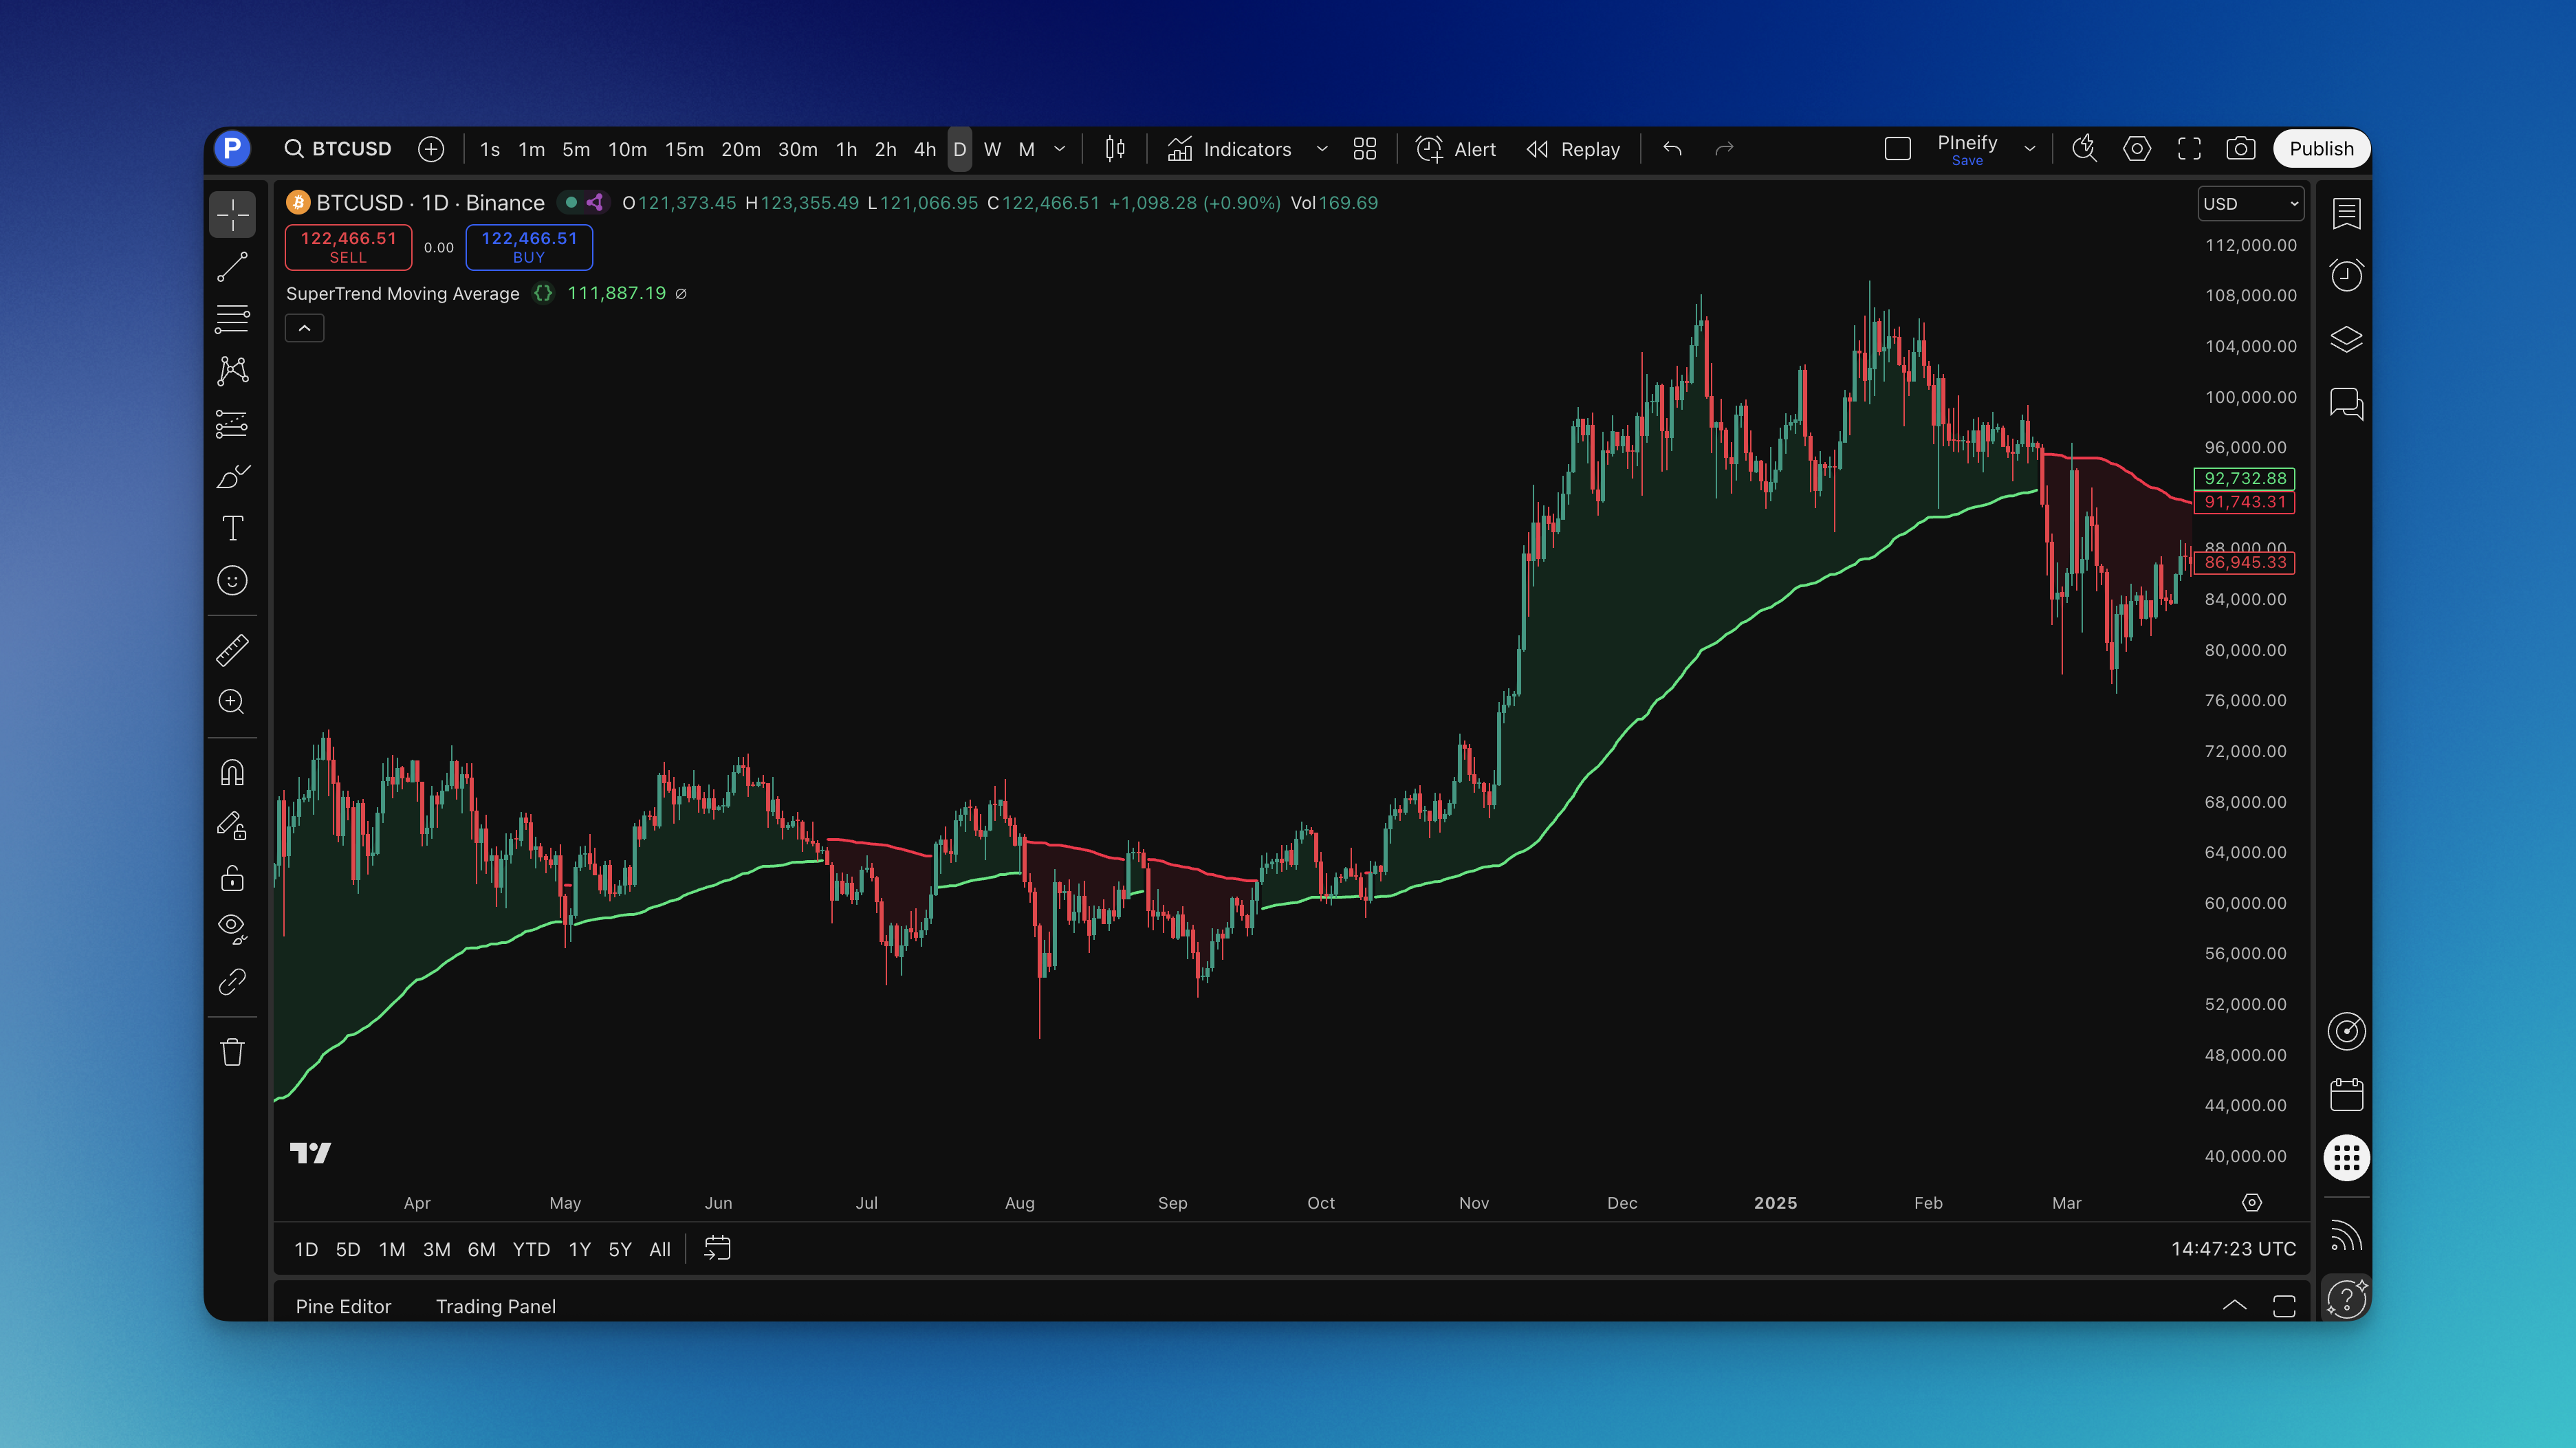Click the emoji icons tool

pos(232,581)
